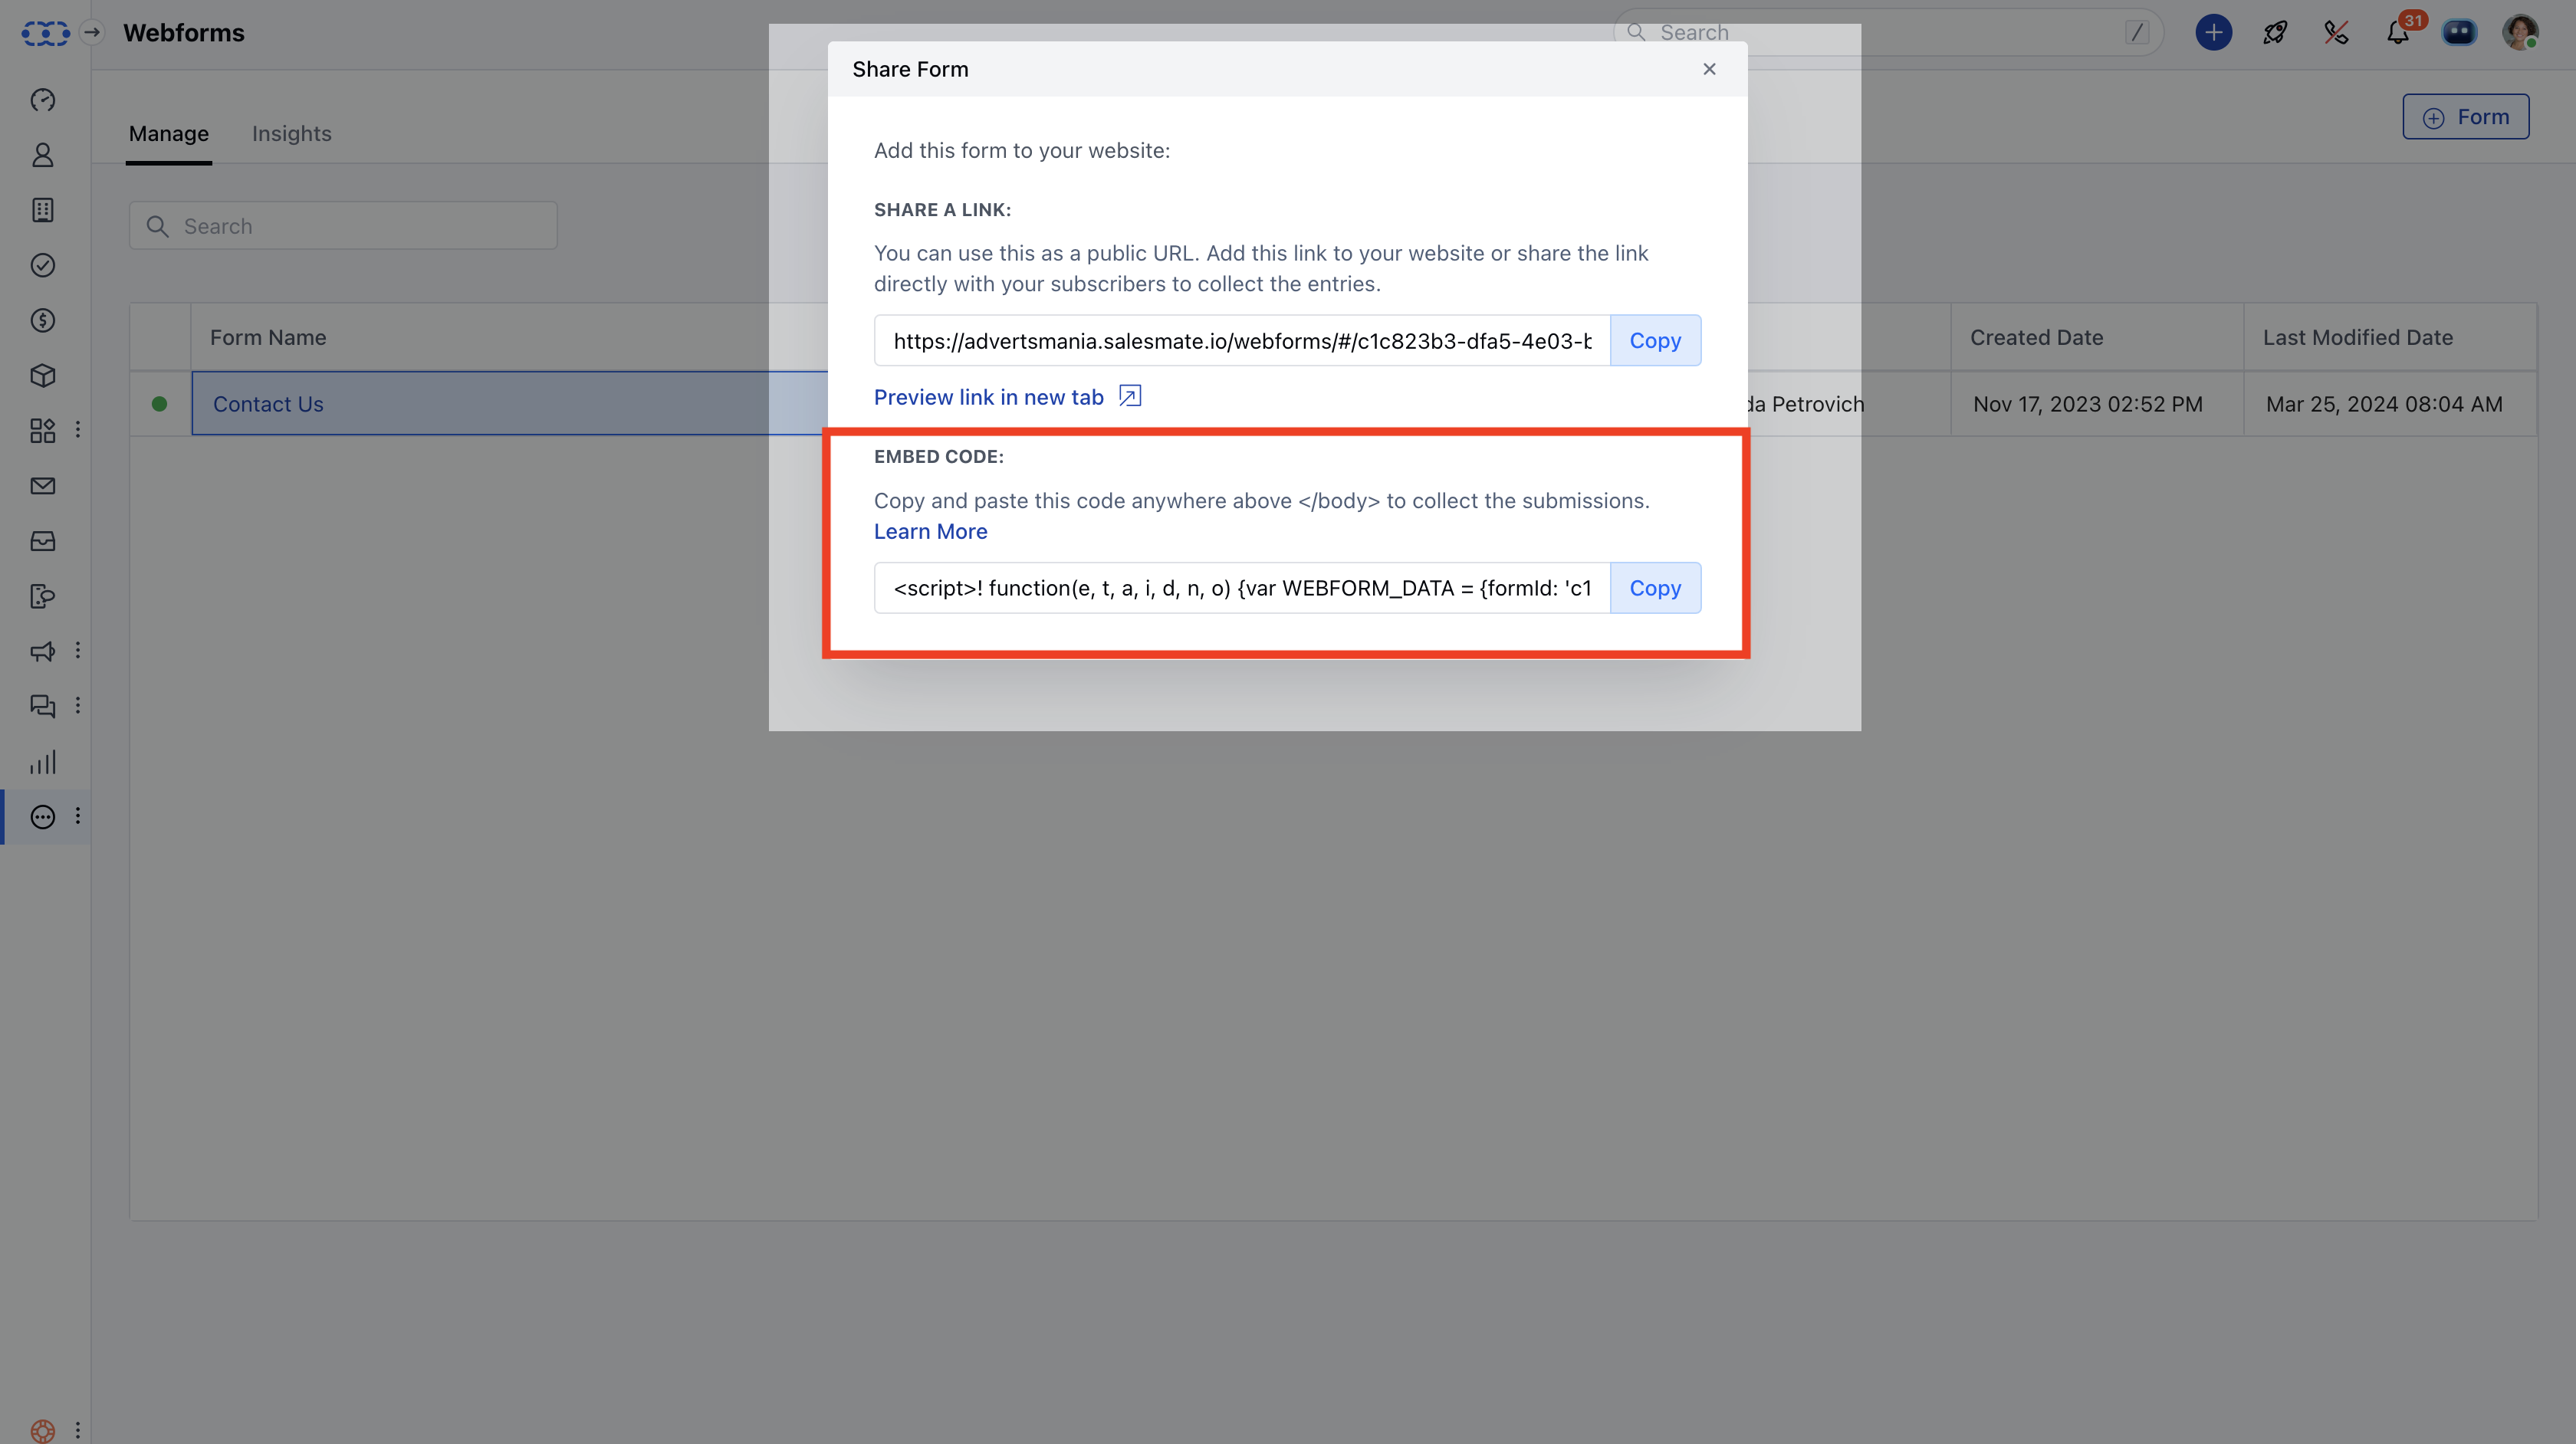
Task: Click the Webforms page title
Action: [x=184, y=33]
